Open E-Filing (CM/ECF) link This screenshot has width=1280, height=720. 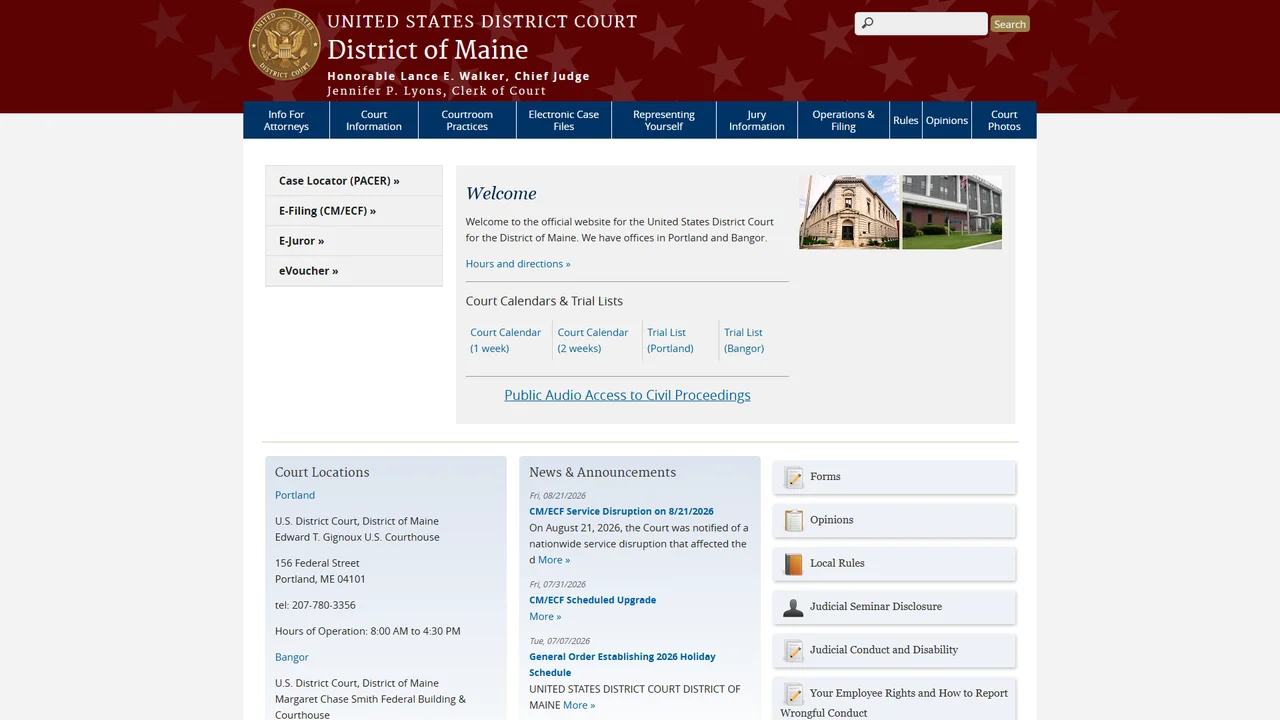tap(354, 211)
